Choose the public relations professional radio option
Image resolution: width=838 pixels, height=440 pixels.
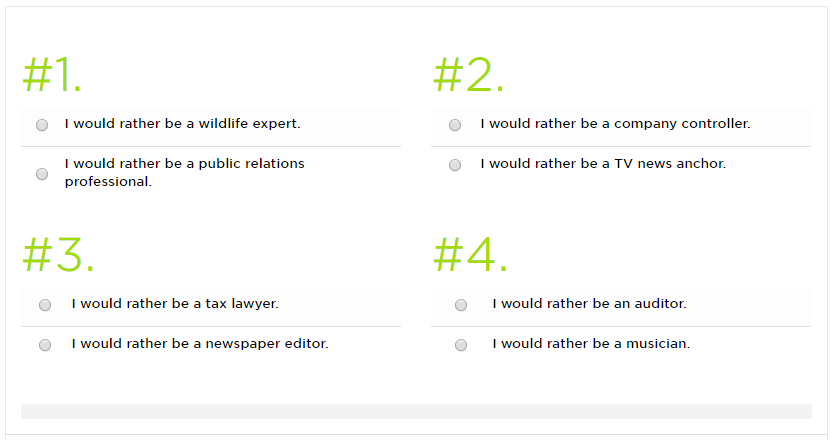tap(42, 174)
